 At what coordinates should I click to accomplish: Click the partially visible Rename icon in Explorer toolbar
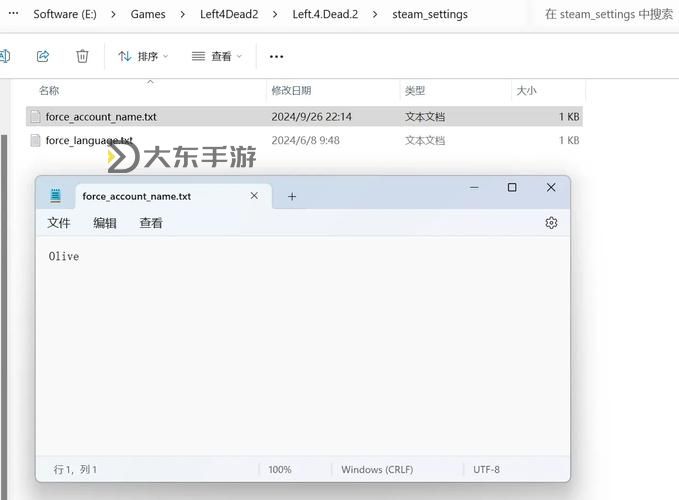(x=5, y=56)
